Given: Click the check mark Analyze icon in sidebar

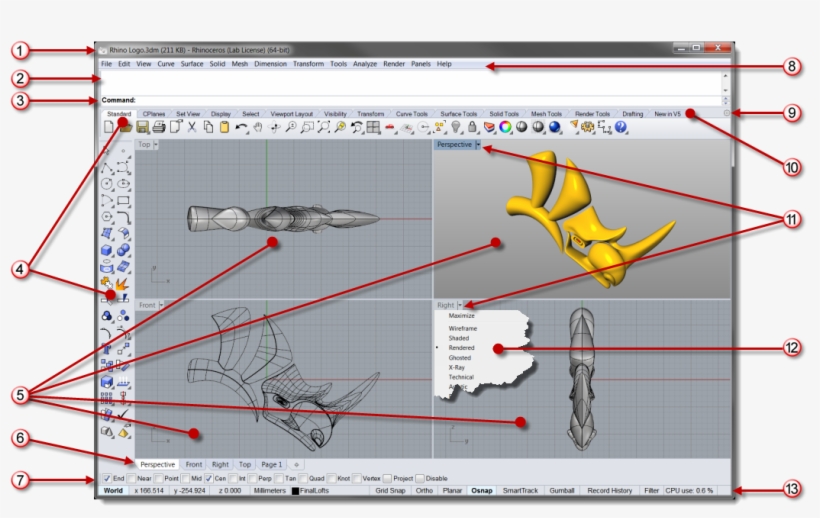Looking at the screenshot, I should pos(123,415).
